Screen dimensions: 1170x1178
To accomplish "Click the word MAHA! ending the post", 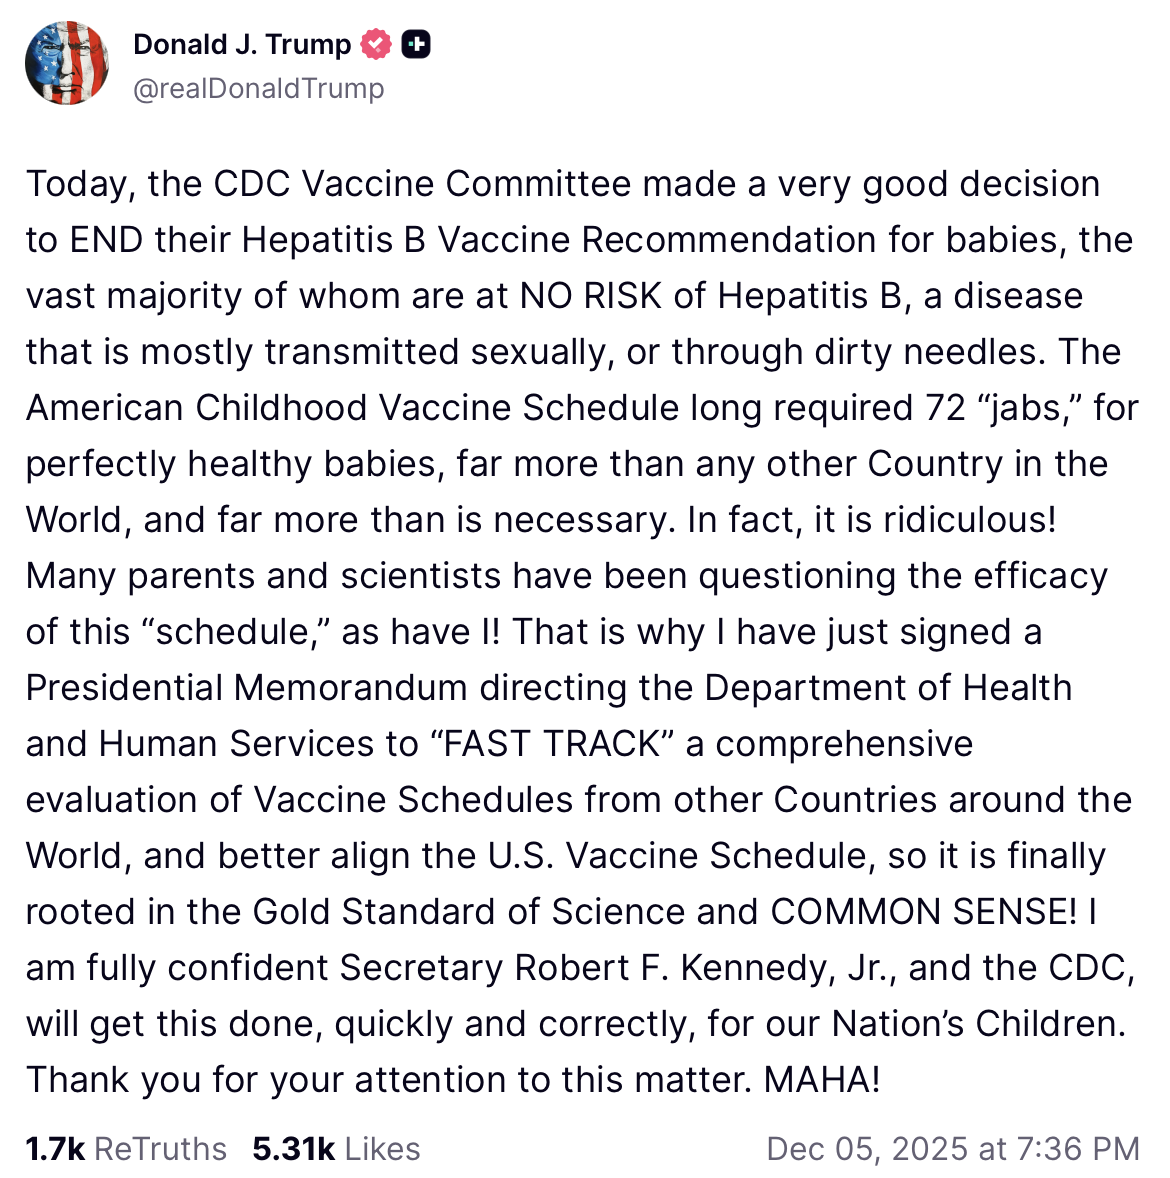I will point(822,1080).
